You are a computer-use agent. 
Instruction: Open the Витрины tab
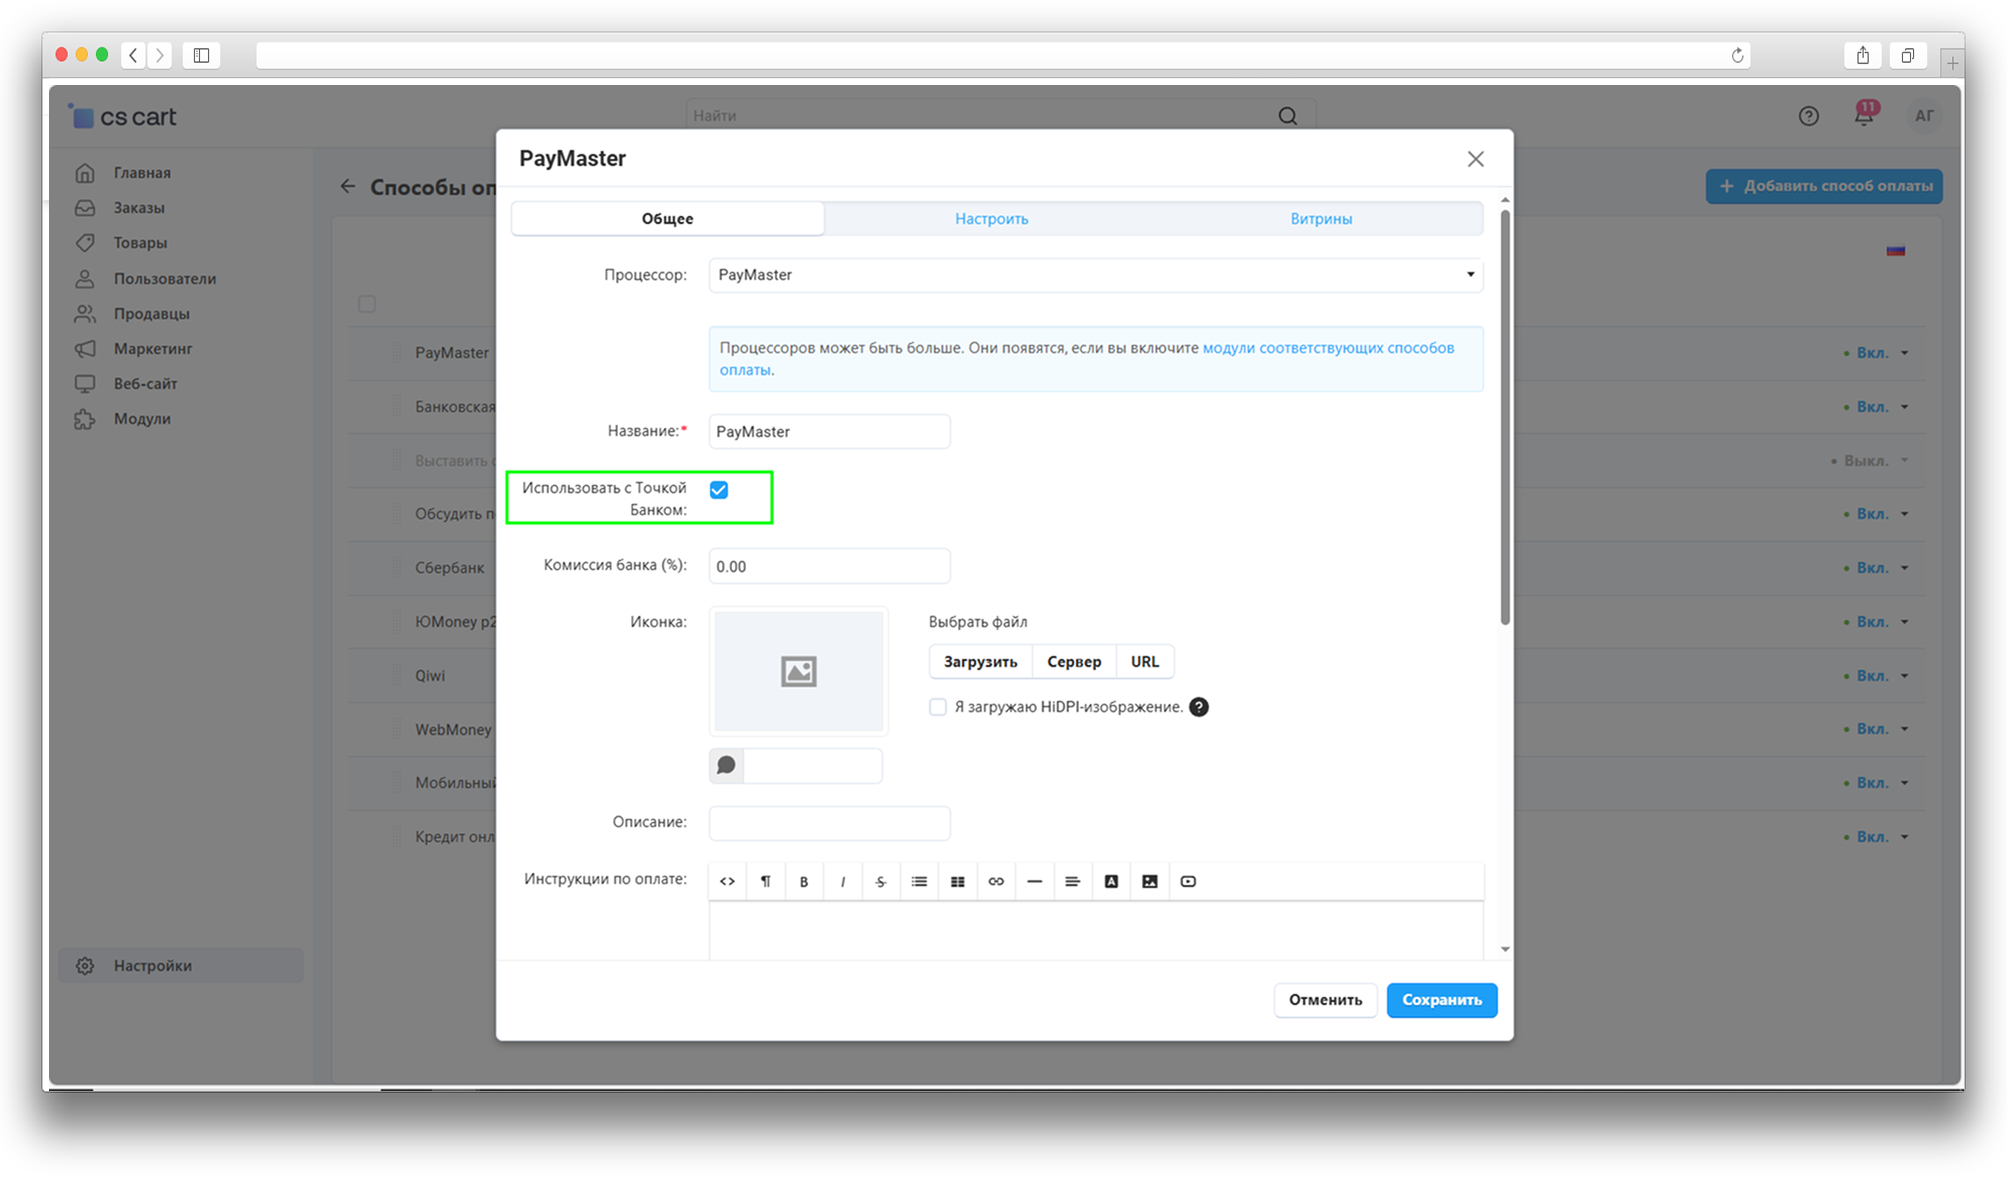(1320, 219)
